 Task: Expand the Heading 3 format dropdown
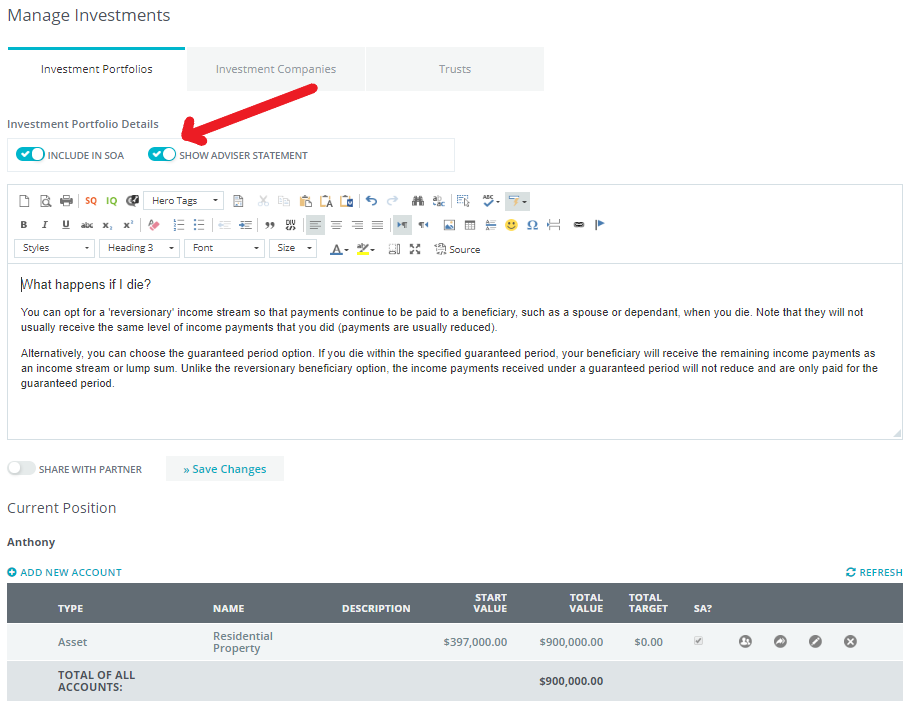tap(141, 248)
